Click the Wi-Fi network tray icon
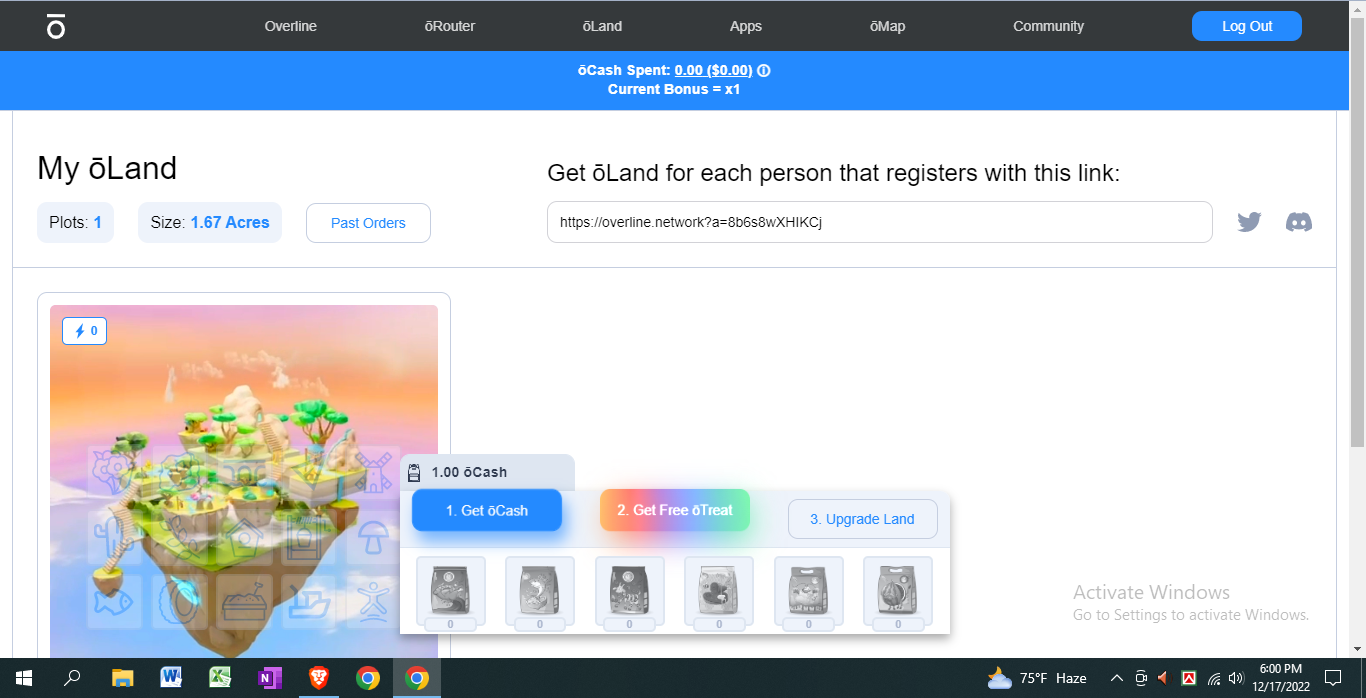Screen dimensions: 1366x698 [1213, 678]
